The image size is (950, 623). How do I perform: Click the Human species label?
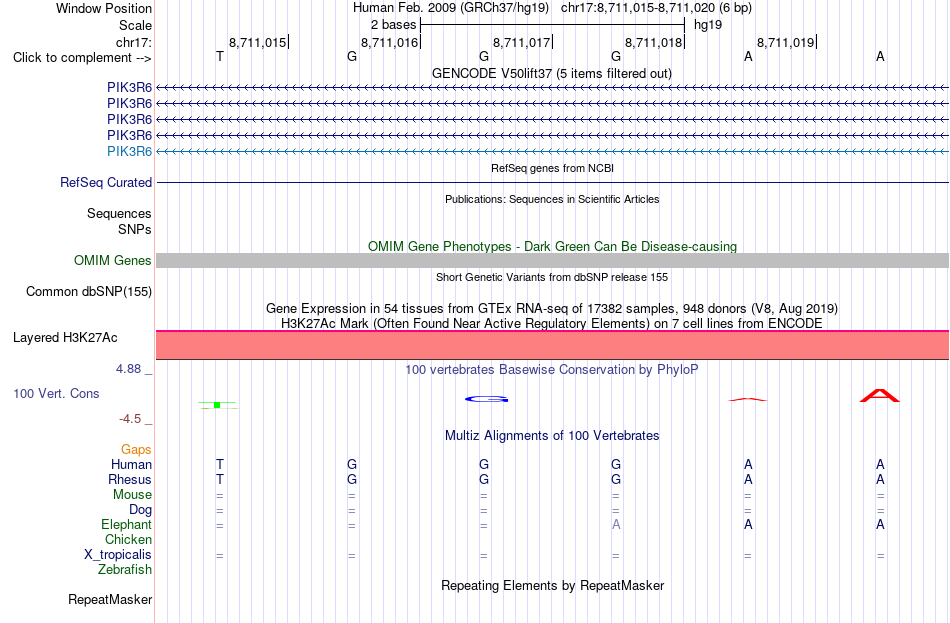pos(131,465)
